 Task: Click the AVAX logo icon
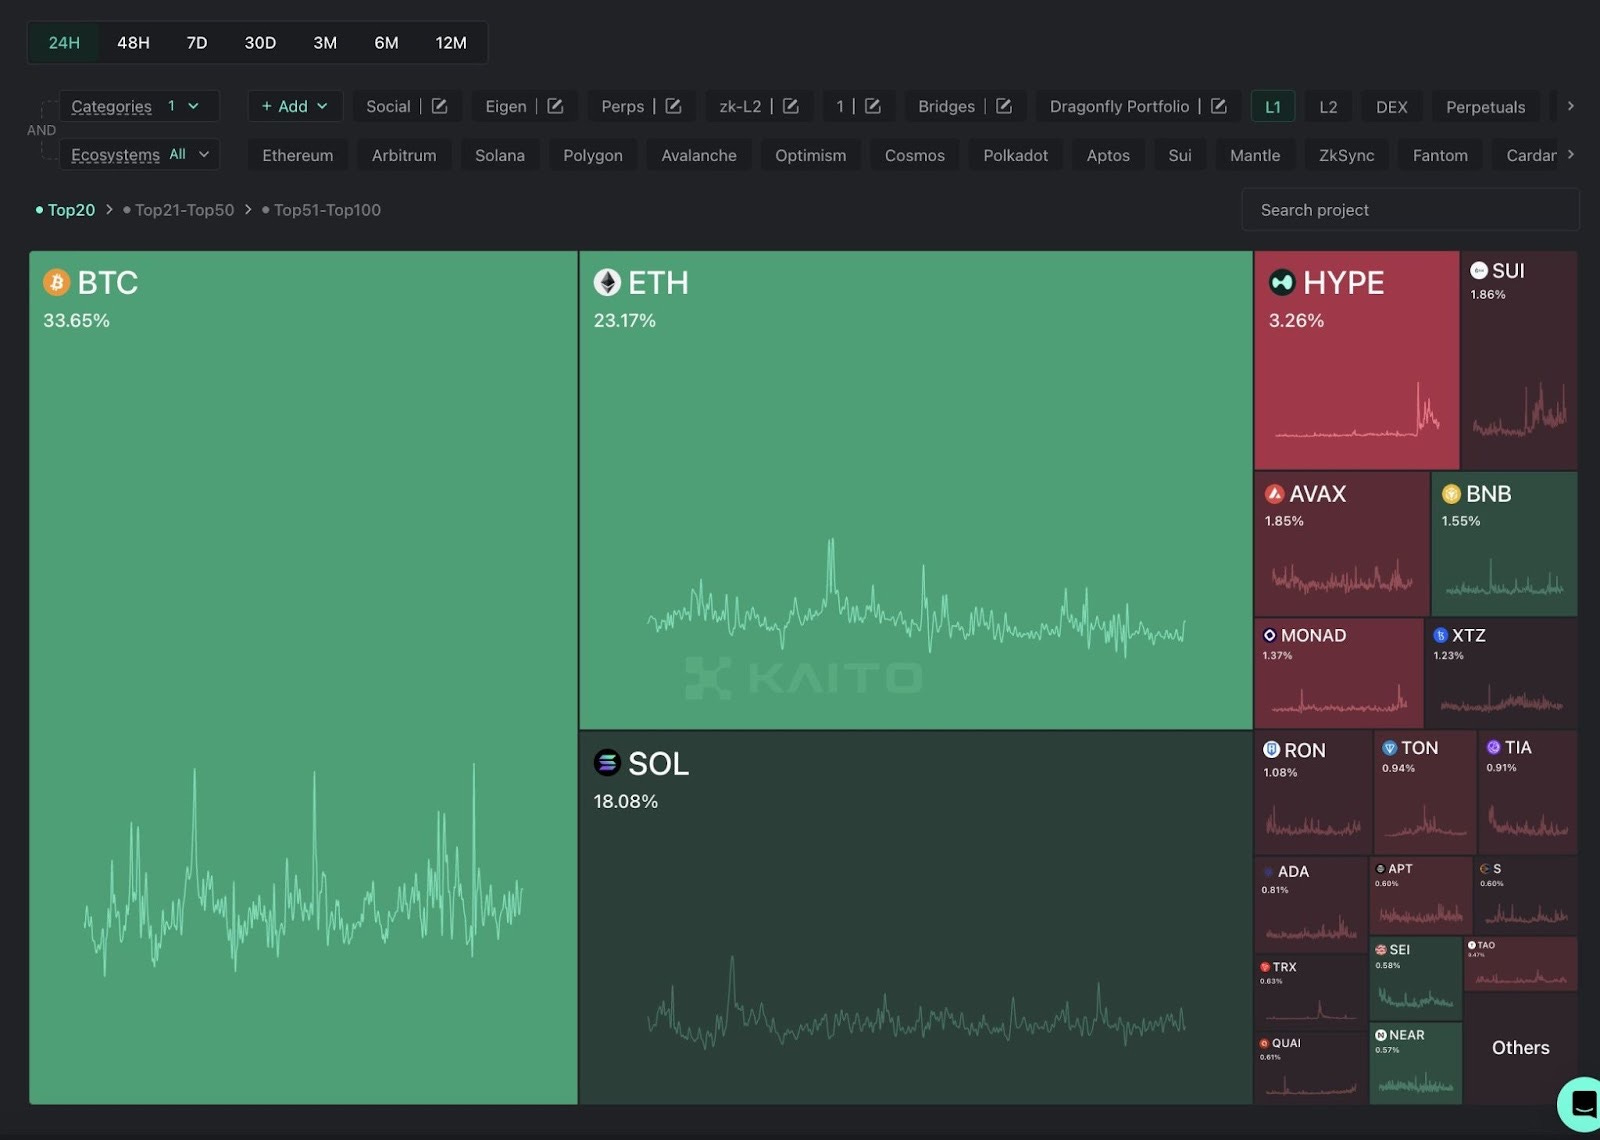pos(1274,494)
